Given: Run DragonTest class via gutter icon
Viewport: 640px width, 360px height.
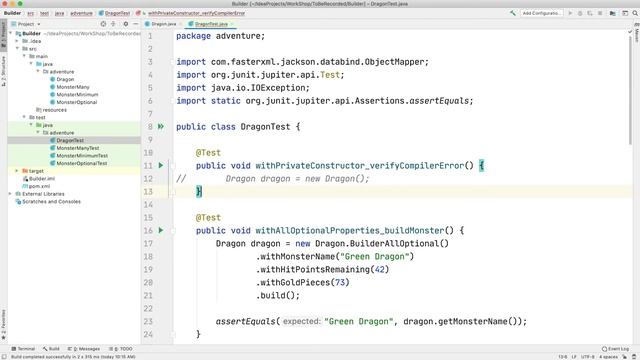Looking at the screenshot, I should click(161, 127).
